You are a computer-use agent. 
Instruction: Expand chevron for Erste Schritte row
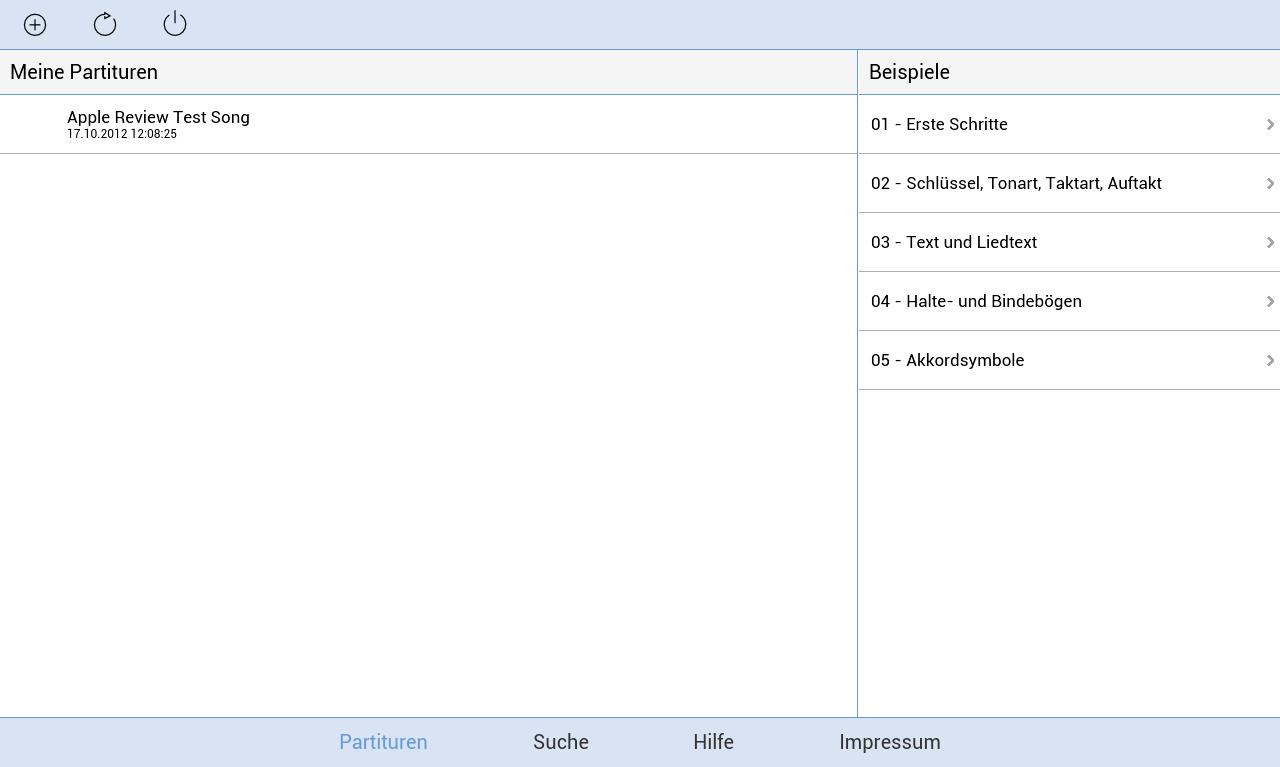point(1270,124)
